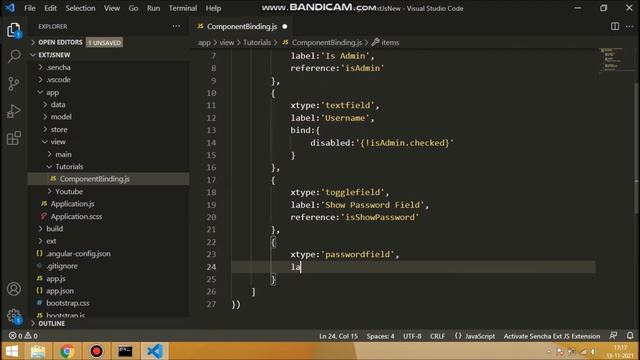Open the View menu
Viewport: 640px width, 360px height.
111,8
